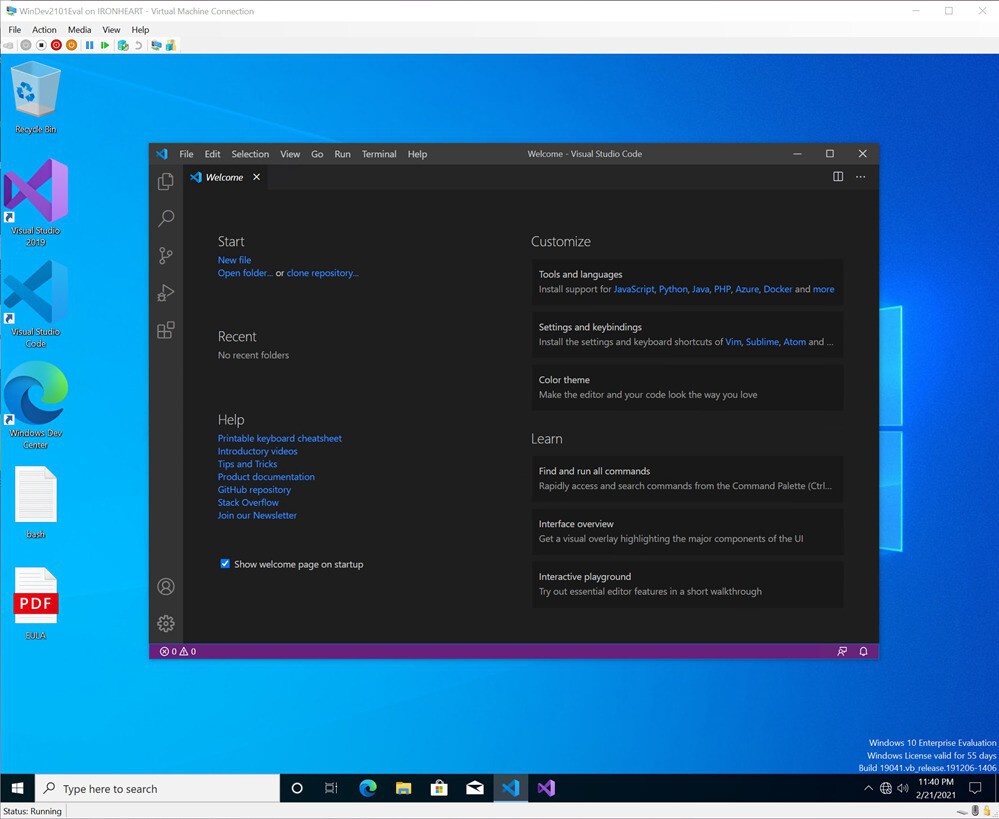Click the clone repository link
This screenshot has height=819, width=999.
[x=322, y=273]
